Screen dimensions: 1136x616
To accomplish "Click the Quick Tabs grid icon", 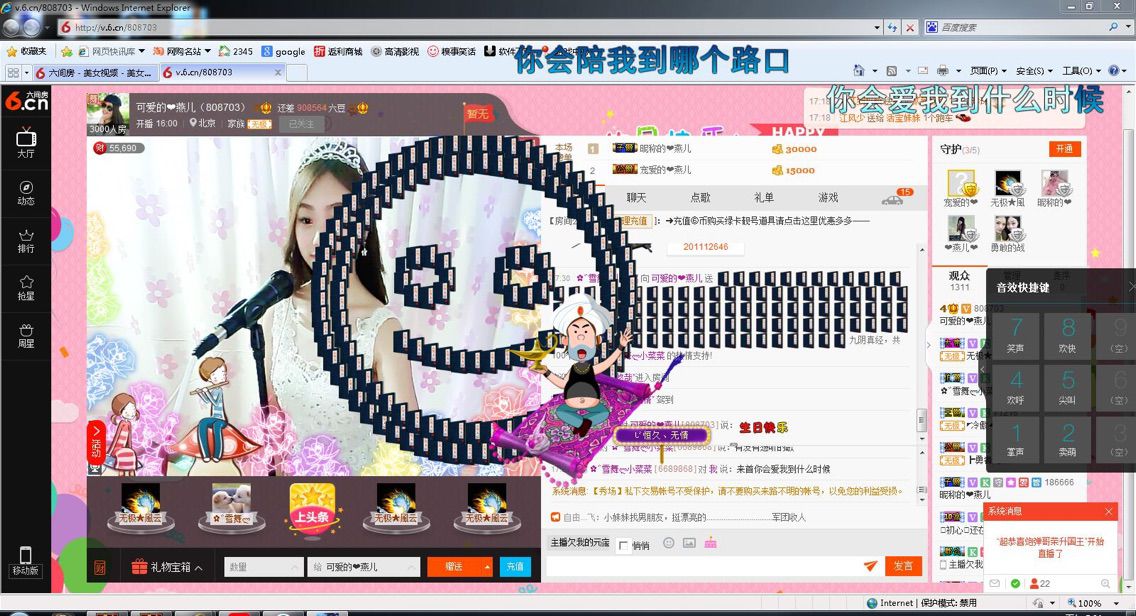I will (13, 72).
